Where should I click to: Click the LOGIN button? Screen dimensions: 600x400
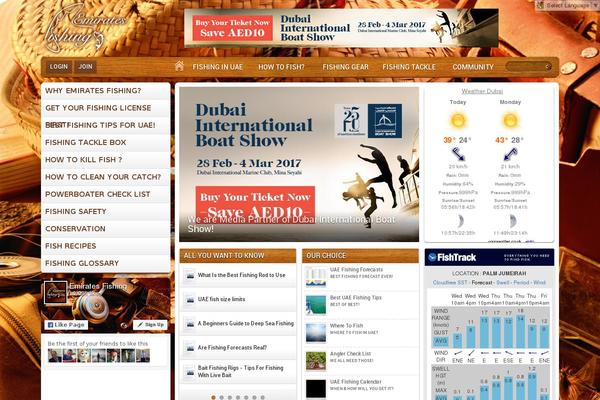pos(59,67)
